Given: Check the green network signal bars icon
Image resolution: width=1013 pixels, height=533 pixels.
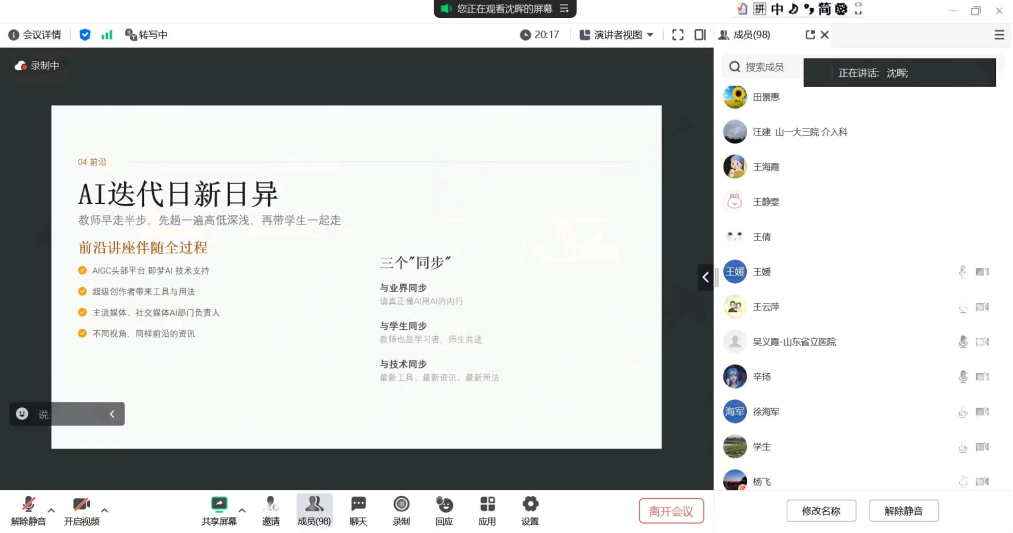Looking at the screenshot, I should [x=107, y=35].
